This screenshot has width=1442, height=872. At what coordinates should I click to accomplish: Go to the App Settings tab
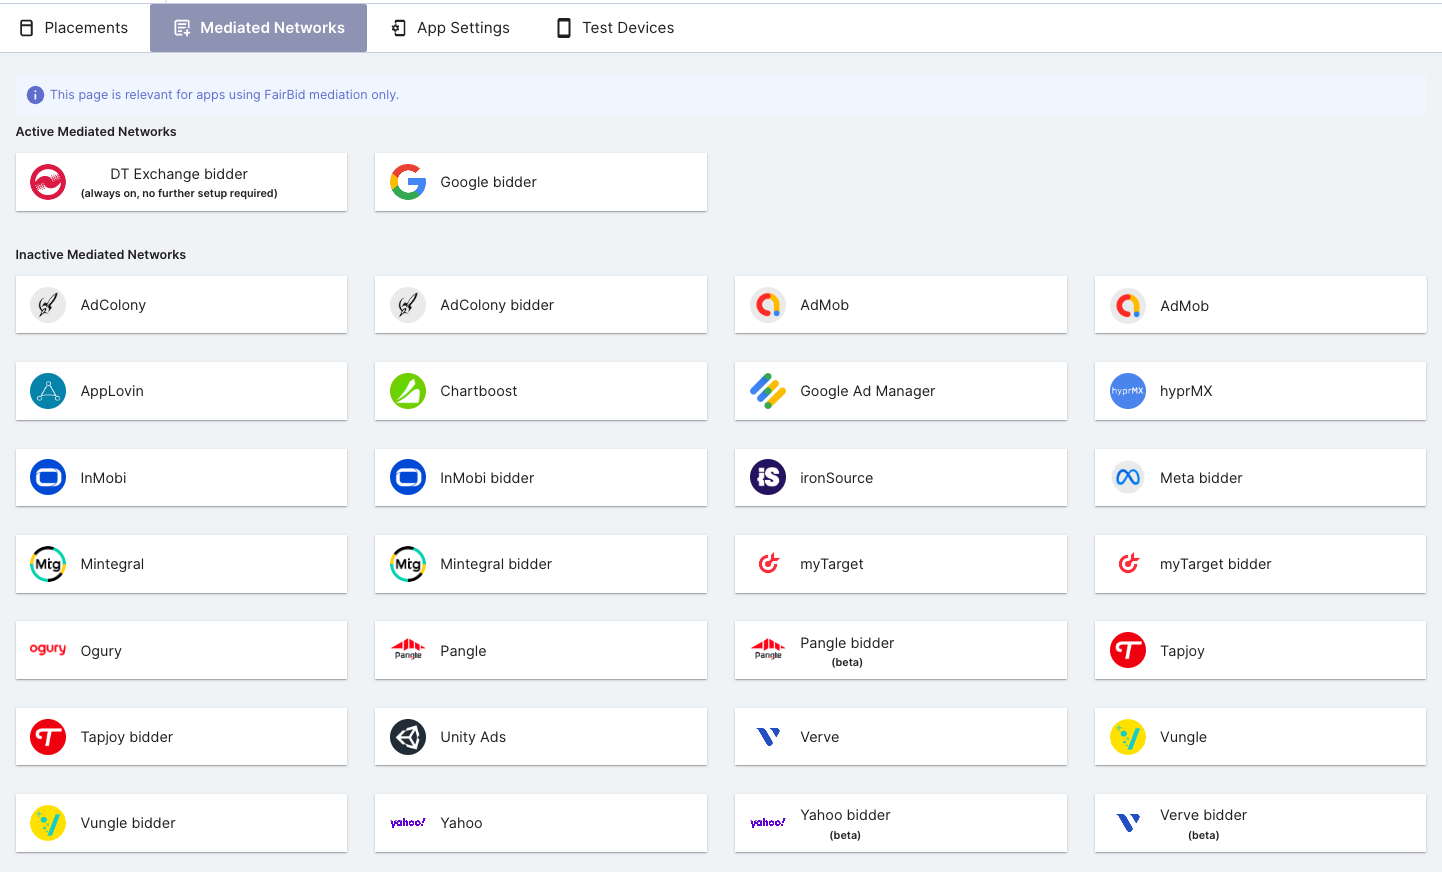pyautogui.click(x=450, y=28)
